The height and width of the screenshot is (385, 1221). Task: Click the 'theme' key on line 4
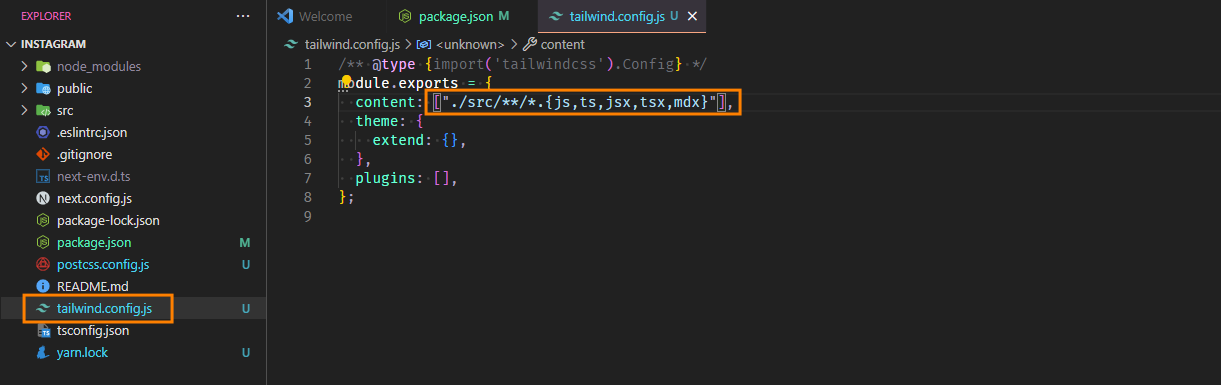pos(376,121)
